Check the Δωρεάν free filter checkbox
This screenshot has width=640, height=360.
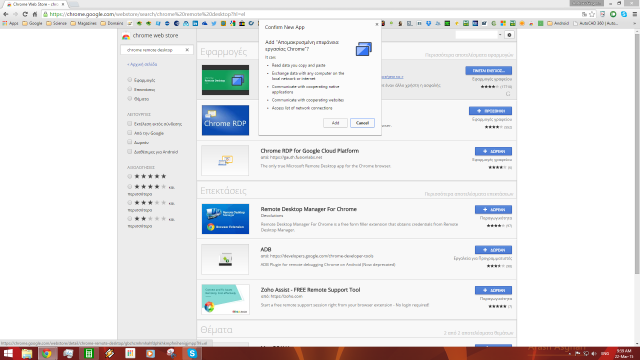click(129, 142)
